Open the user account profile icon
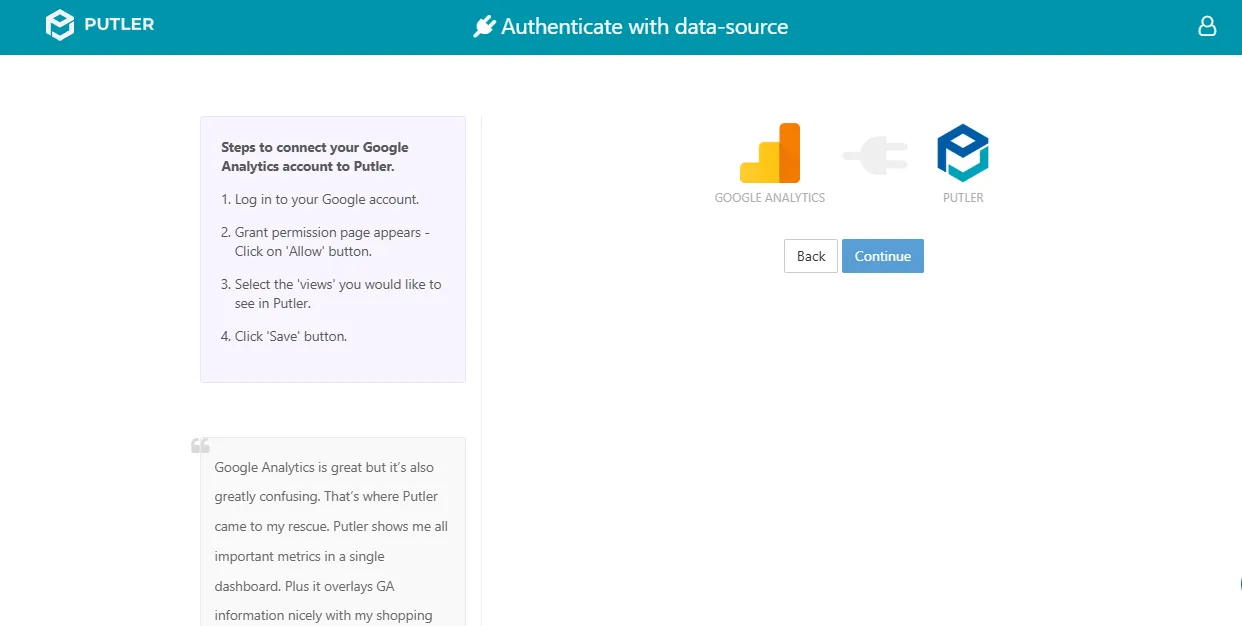Viewport: 1242px width, 626px height. click(1207, 26)
